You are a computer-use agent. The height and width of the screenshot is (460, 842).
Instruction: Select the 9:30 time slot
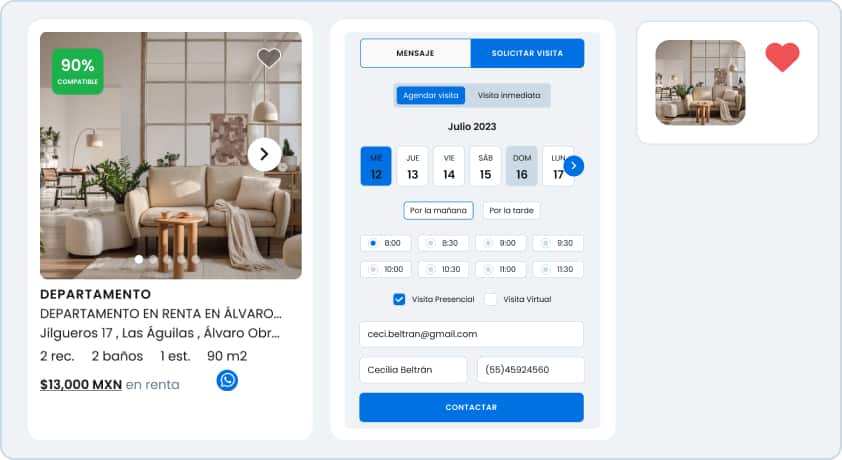click(x=558, y=243)
